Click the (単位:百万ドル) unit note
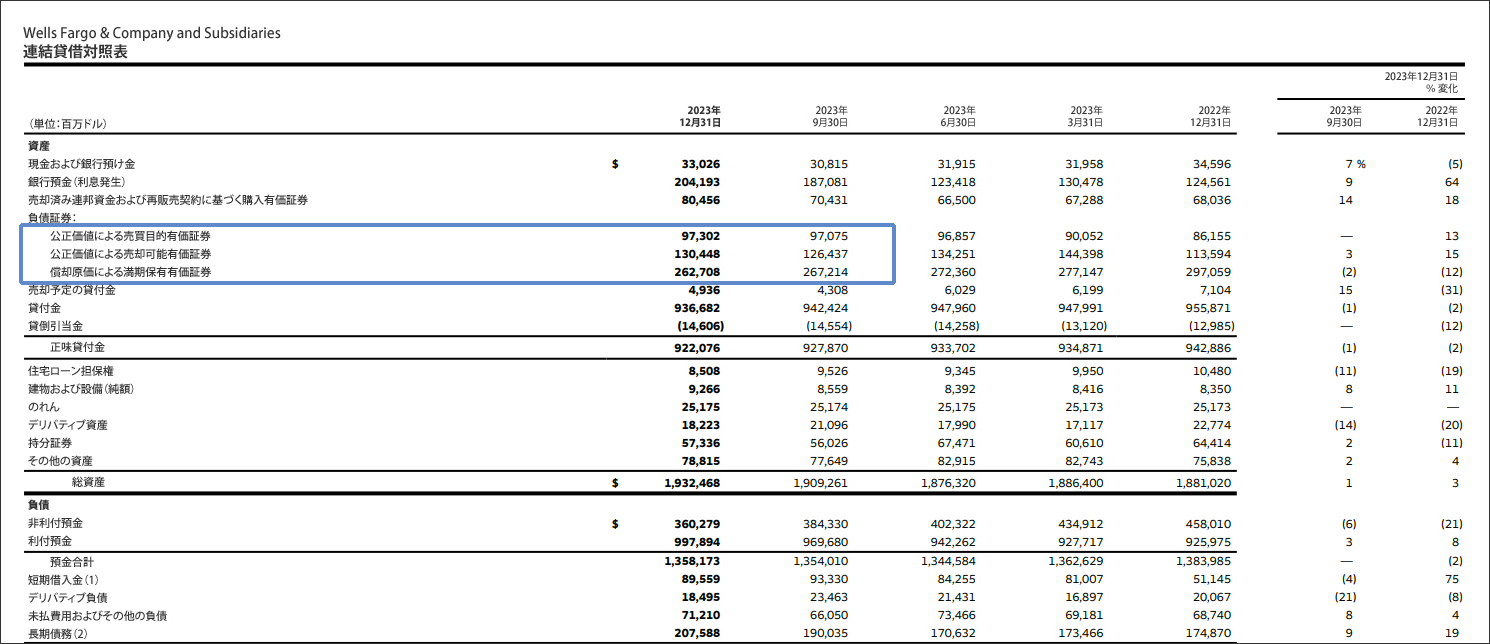Screen dimensions: 1490x644 [x=67, y=124]
